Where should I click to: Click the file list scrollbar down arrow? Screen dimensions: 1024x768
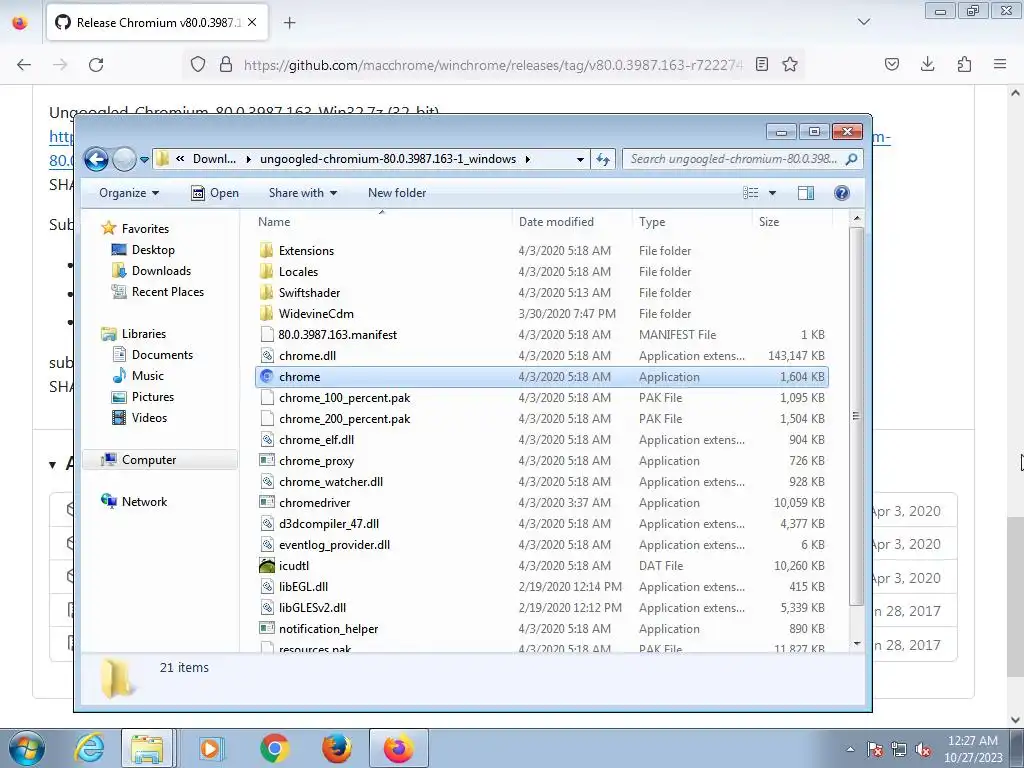(x=857, y=644)
